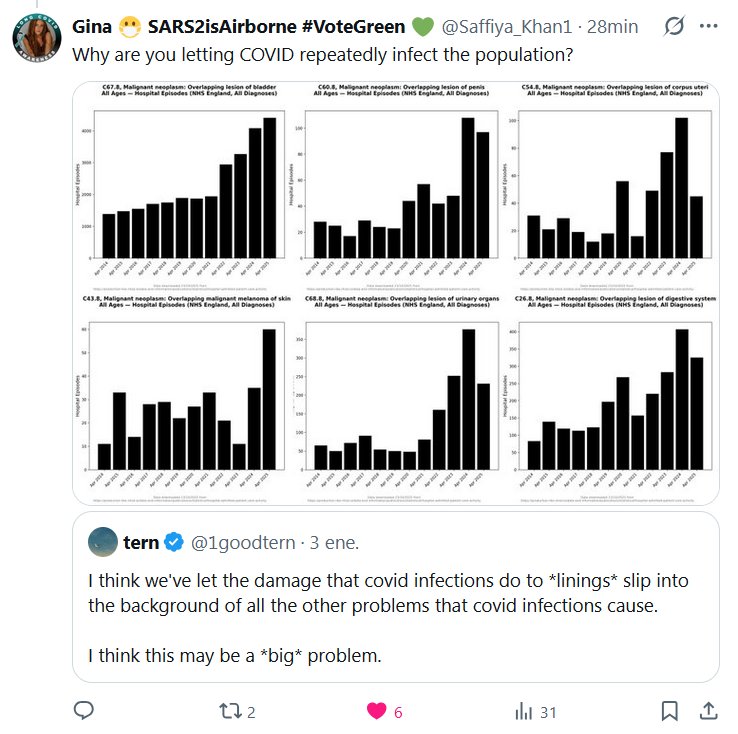
Task: Open the digestive system chart image
Action: click(611, 397)
